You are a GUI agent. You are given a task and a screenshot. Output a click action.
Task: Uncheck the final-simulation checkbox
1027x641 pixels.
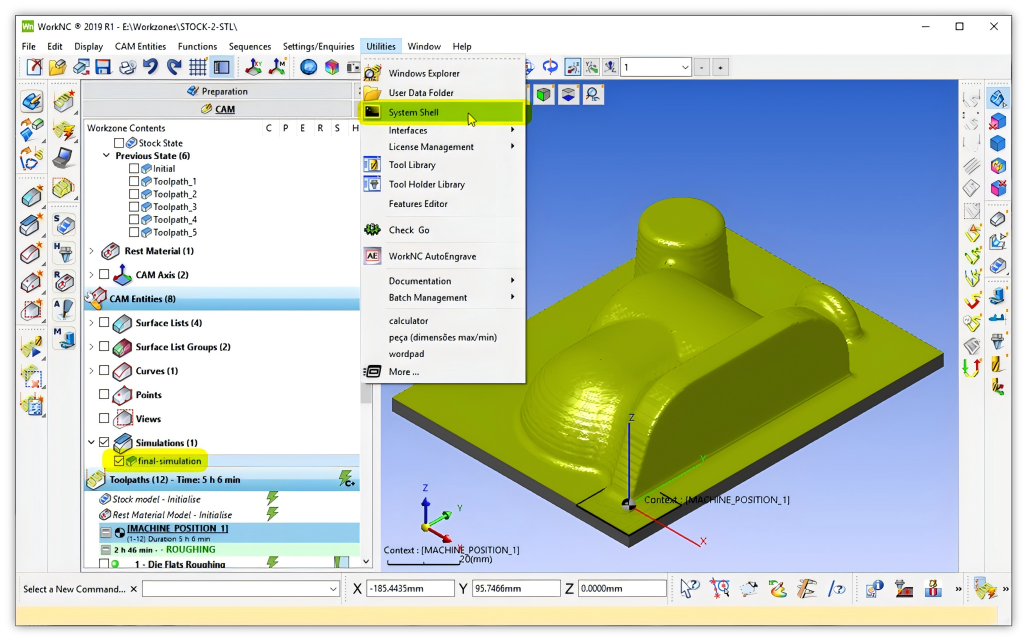click(119, 461)
